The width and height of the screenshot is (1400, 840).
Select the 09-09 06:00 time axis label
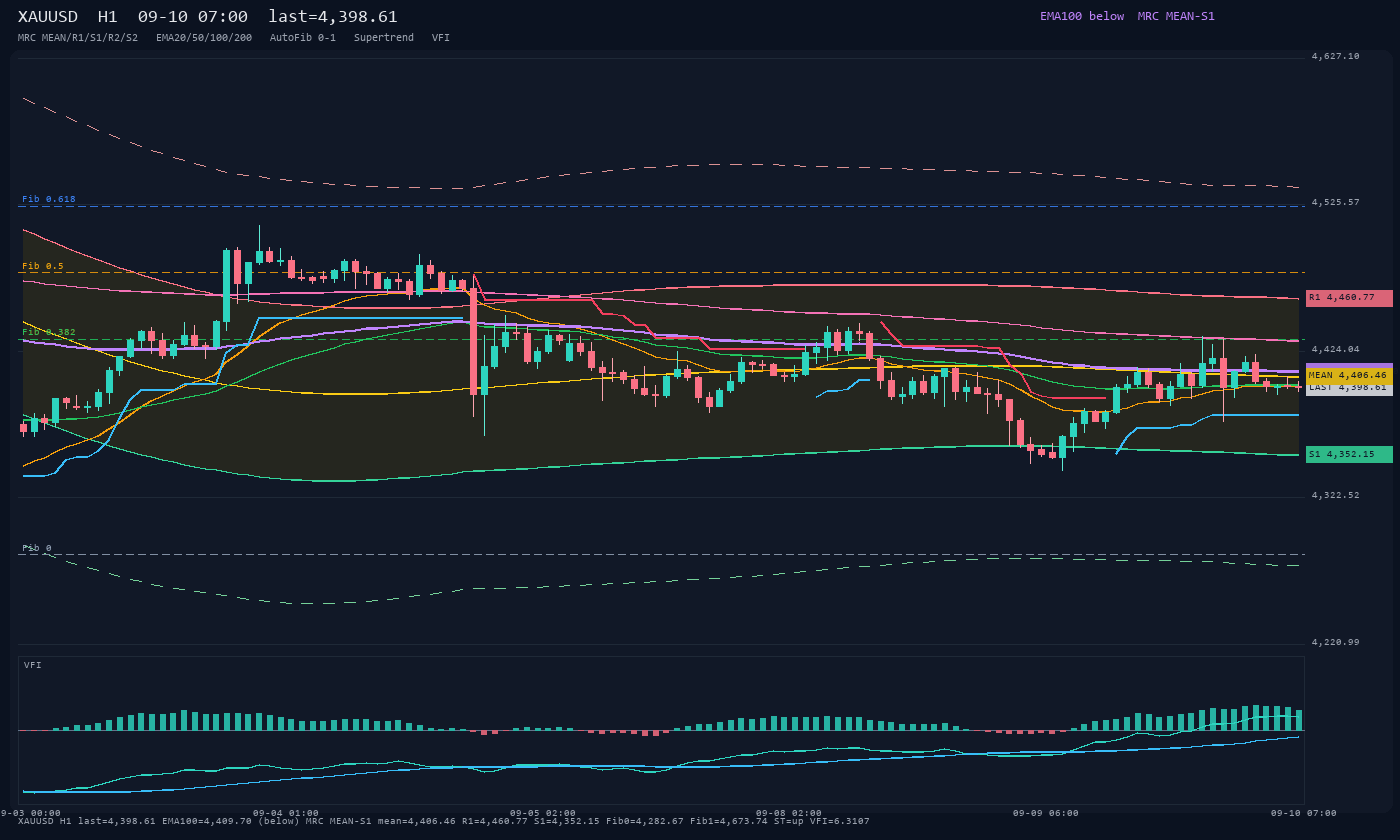(1046, 813)
